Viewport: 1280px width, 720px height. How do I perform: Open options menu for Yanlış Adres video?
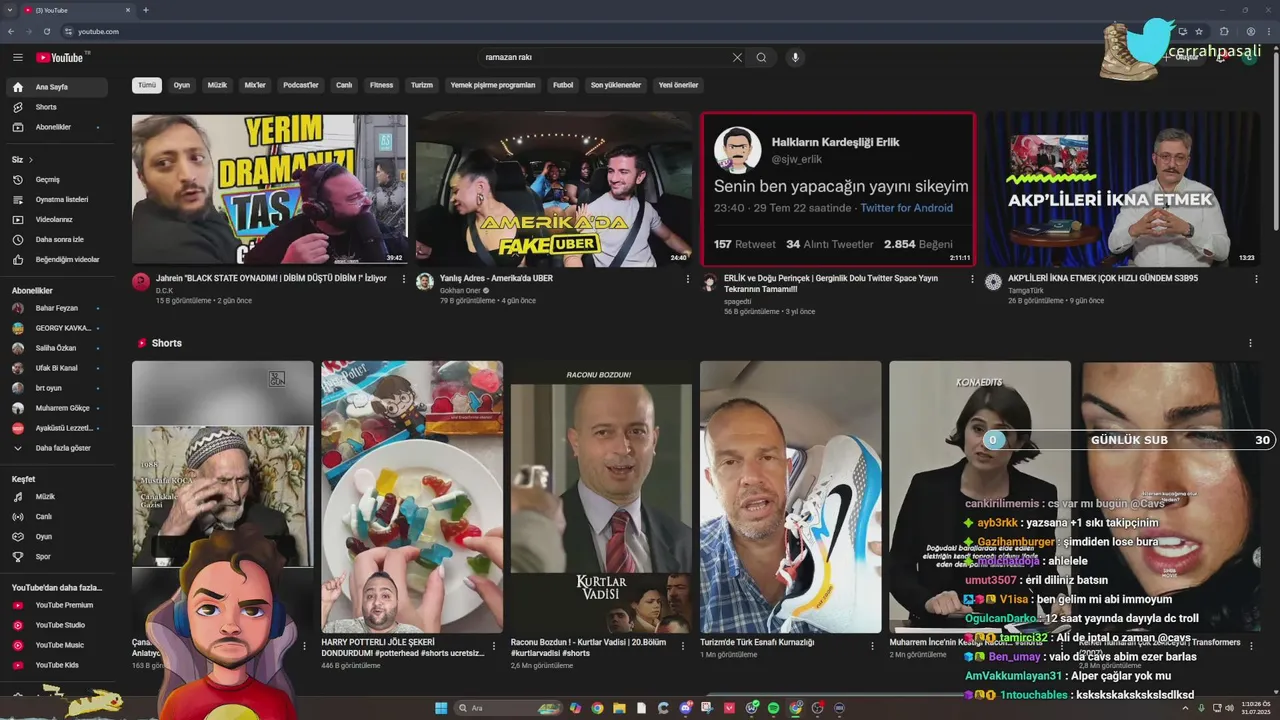[x=688, y=279]
